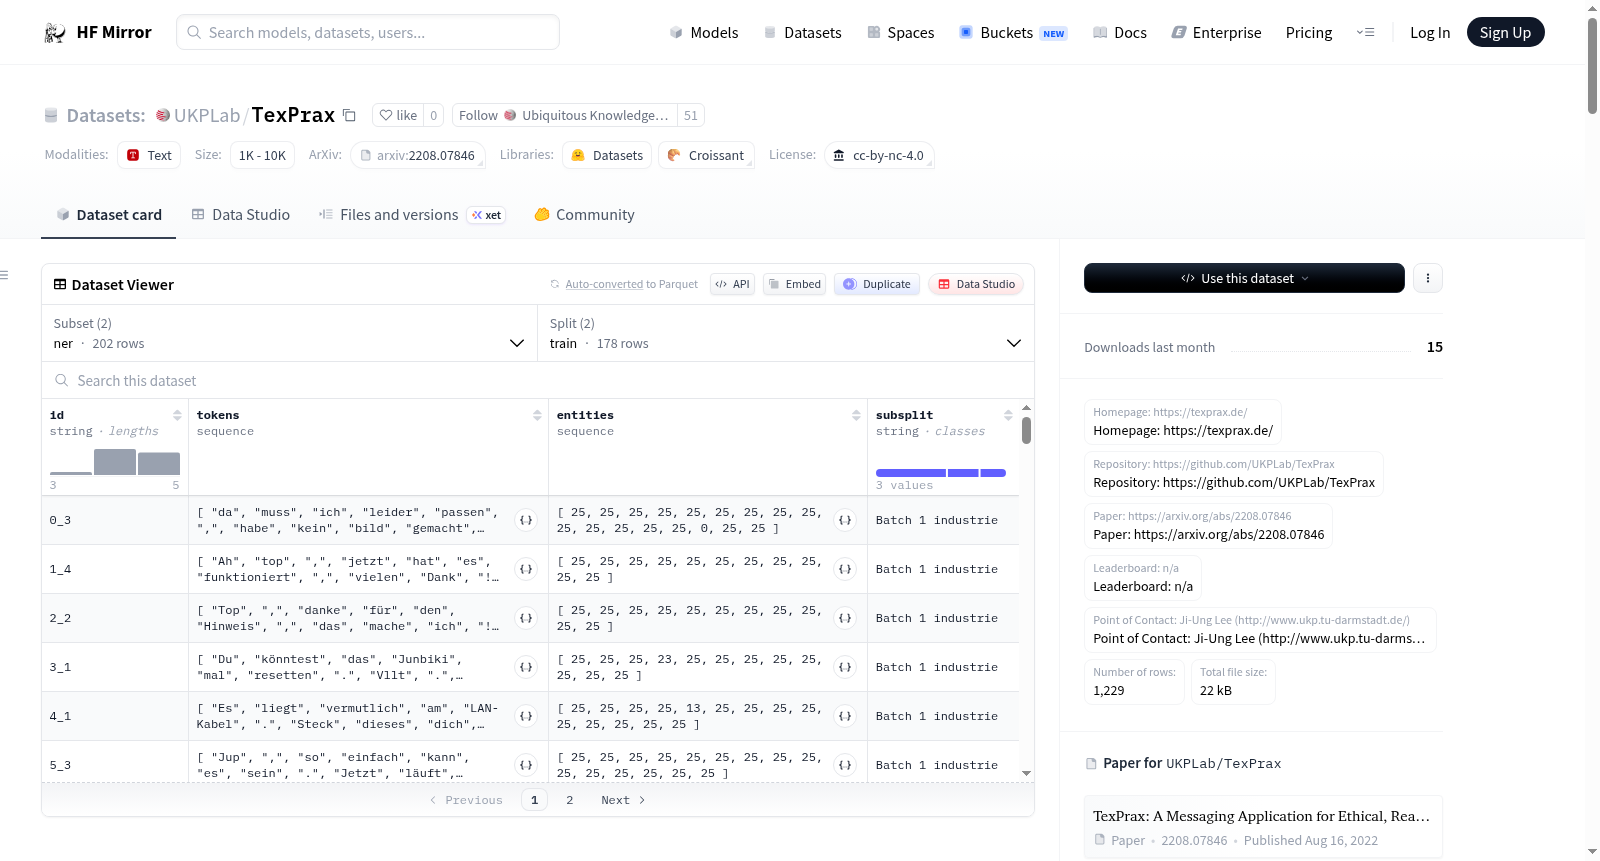Open Buckets in the navigation bar
The image size is (1600, 861).
point(1013,33)
